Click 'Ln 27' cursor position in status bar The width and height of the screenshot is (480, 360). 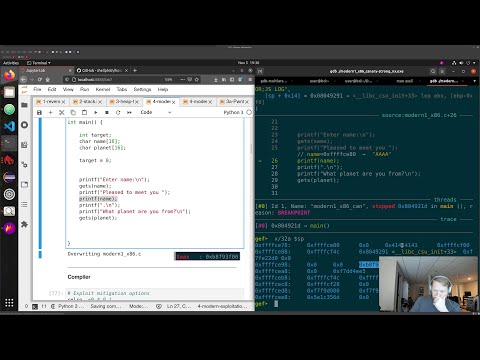coord(178,306)
